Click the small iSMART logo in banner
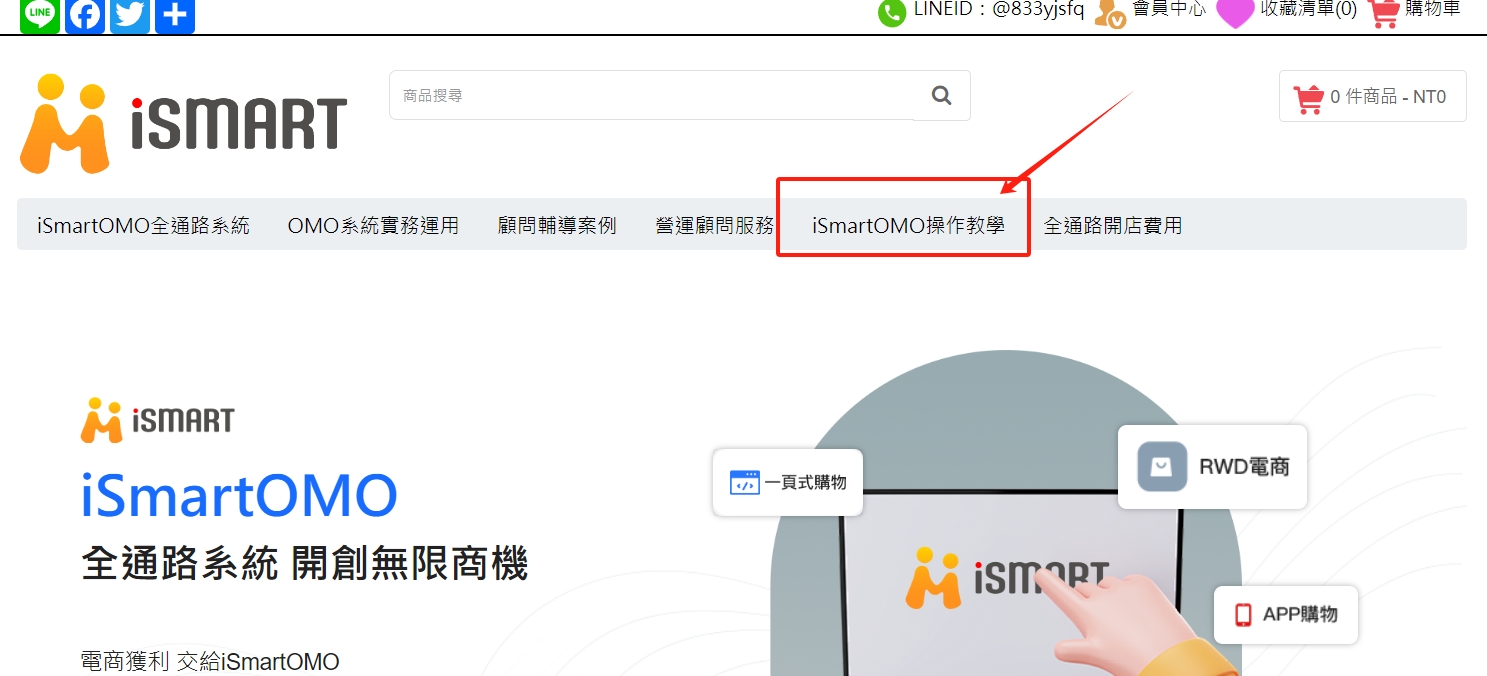The image size is (1487, 676). point(157,420)
